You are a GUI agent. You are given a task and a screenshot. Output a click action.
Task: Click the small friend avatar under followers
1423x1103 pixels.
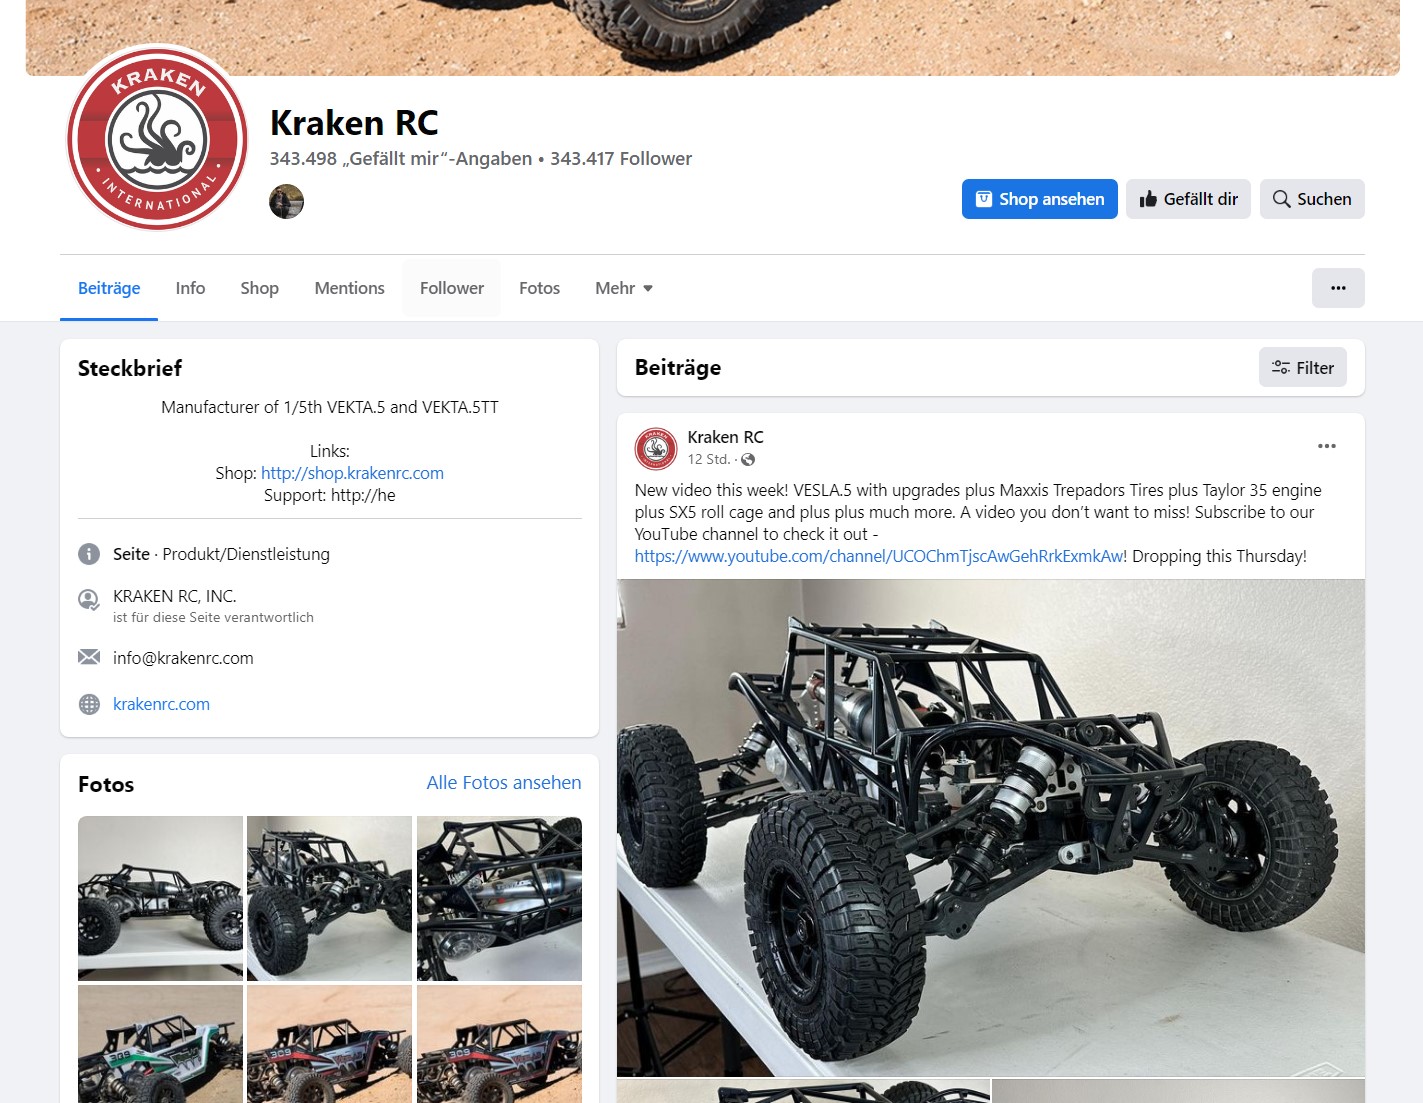286,201
